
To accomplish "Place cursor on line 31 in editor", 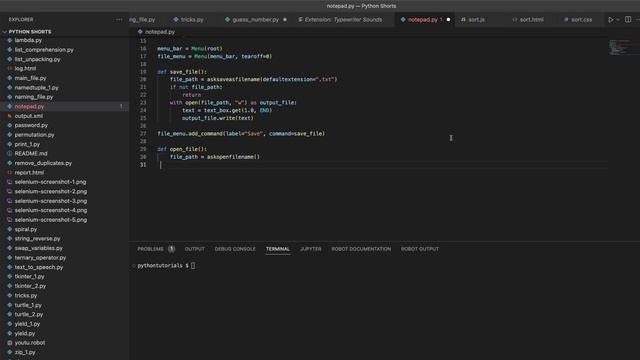I will 382,164.
